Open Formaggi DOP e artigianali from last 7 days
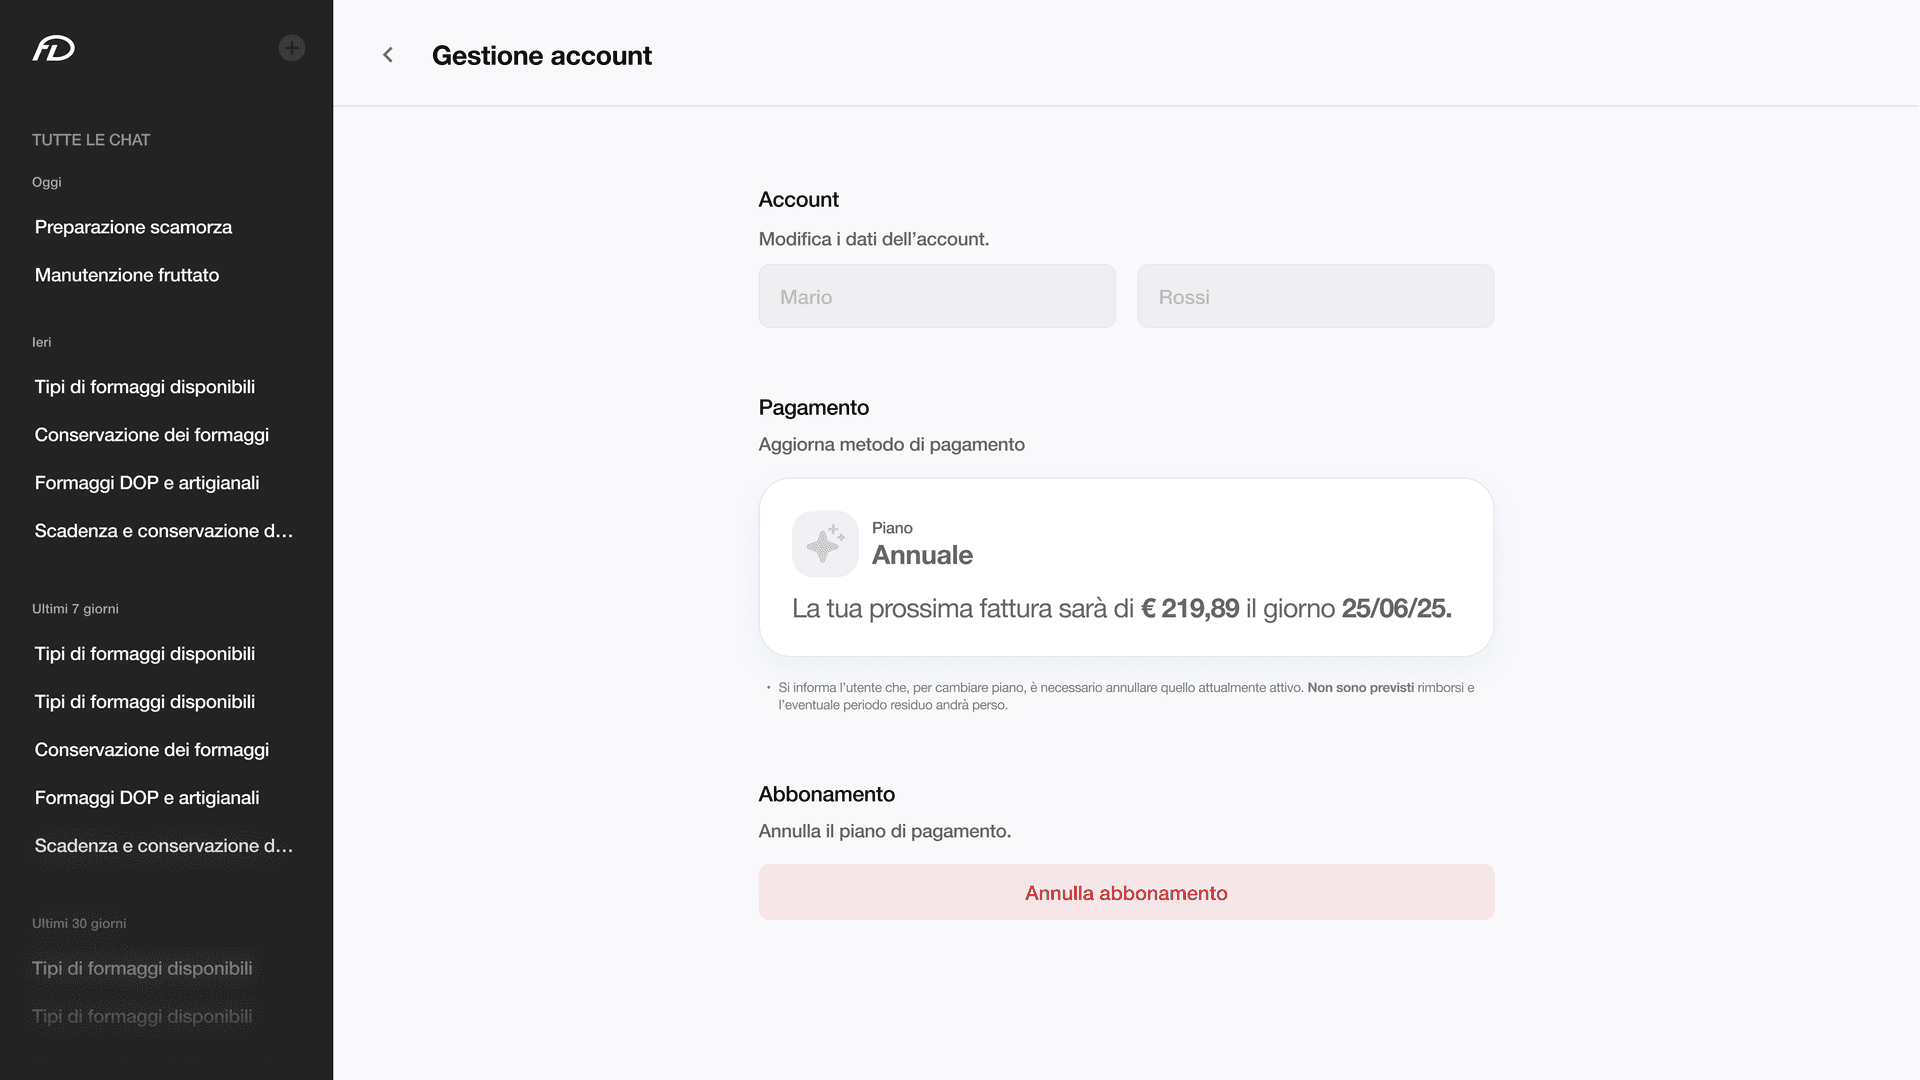Image resolution: width=1920 pixels, height=1080 pixels. coord(147,798)
